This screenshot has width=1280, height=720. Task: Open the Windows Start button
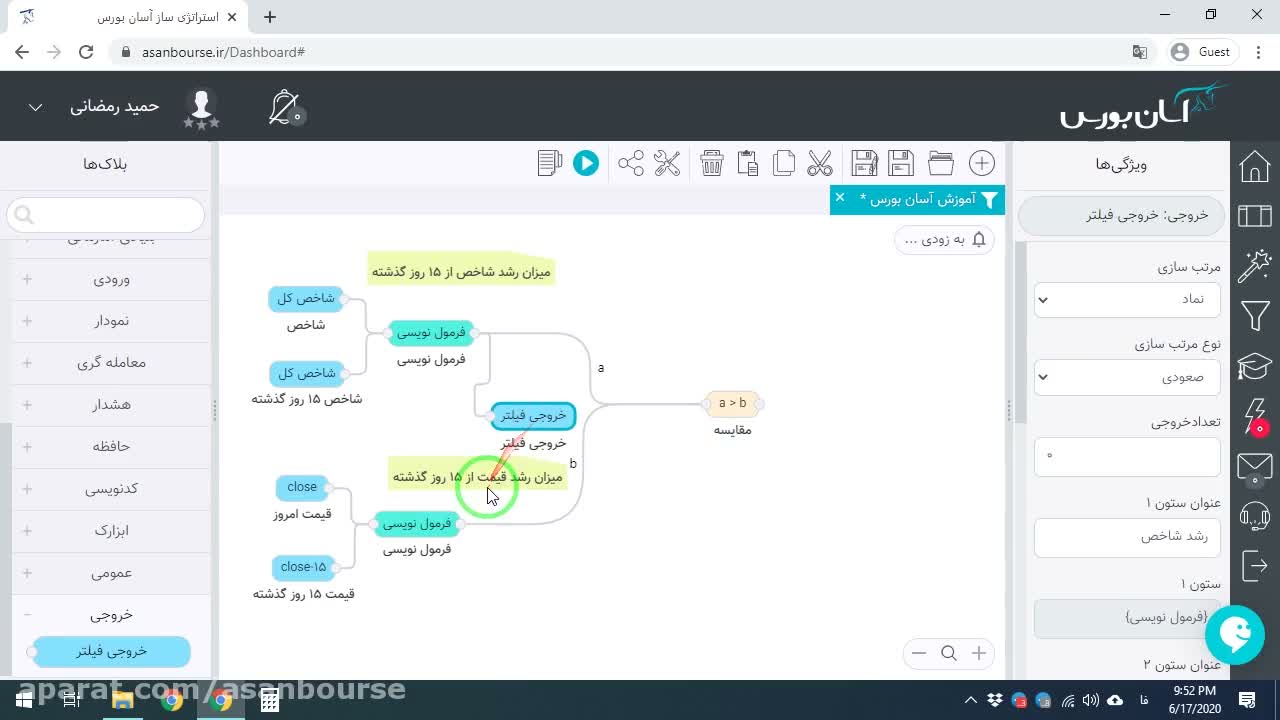24,700
